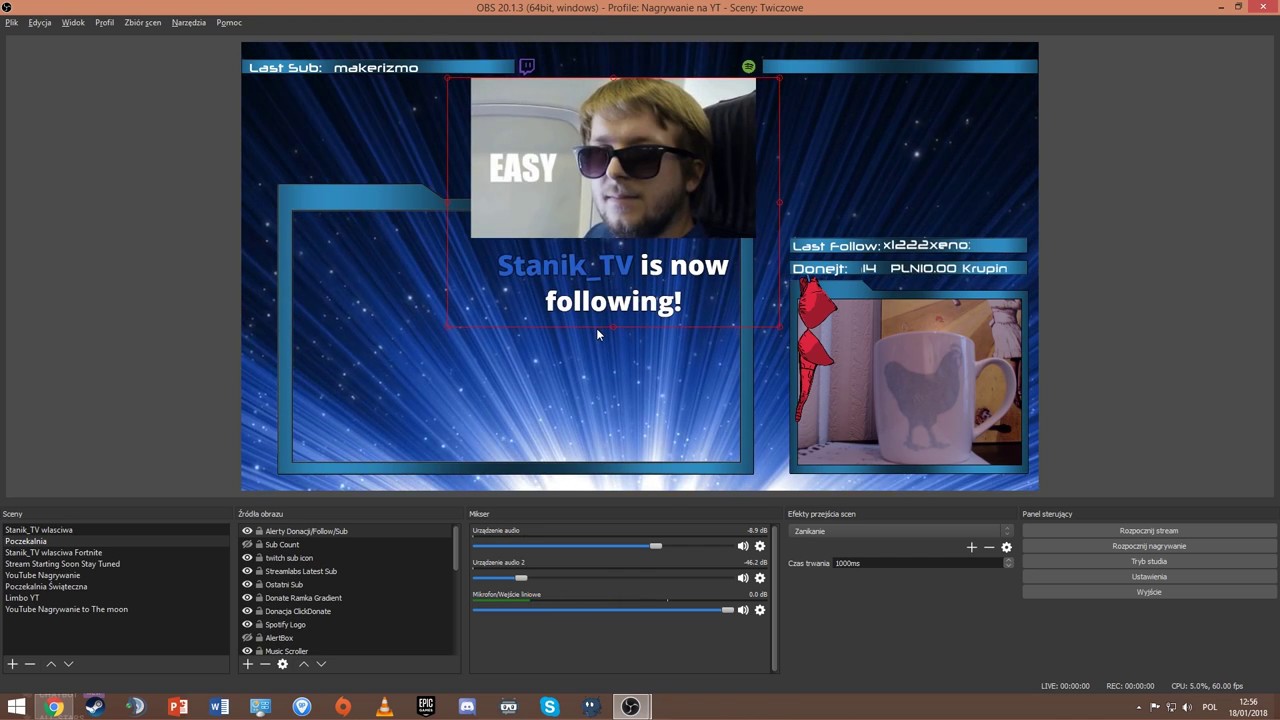Viewport: 1280px width, 720px height.
Task: Click the Rozpocznij nagrywanie button
Action: (1149, 546)
